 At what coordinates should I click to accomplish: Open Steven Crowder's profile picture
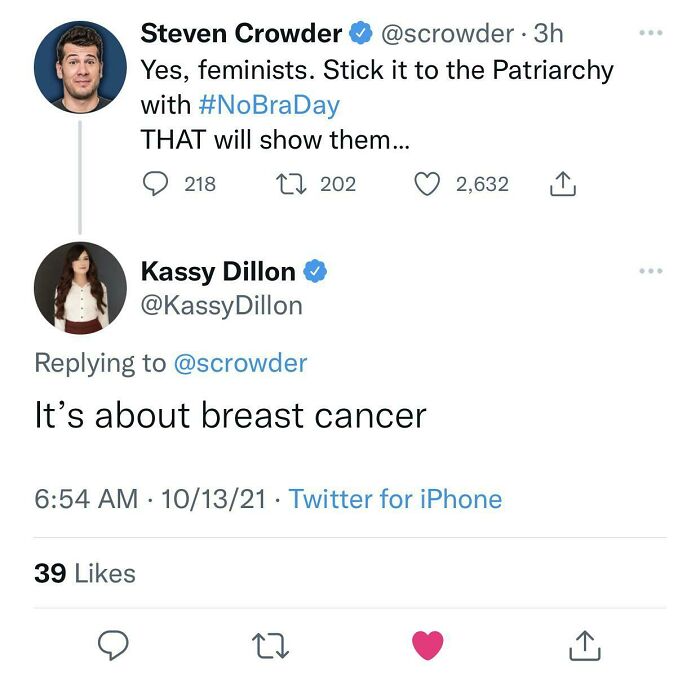(80, 67)
